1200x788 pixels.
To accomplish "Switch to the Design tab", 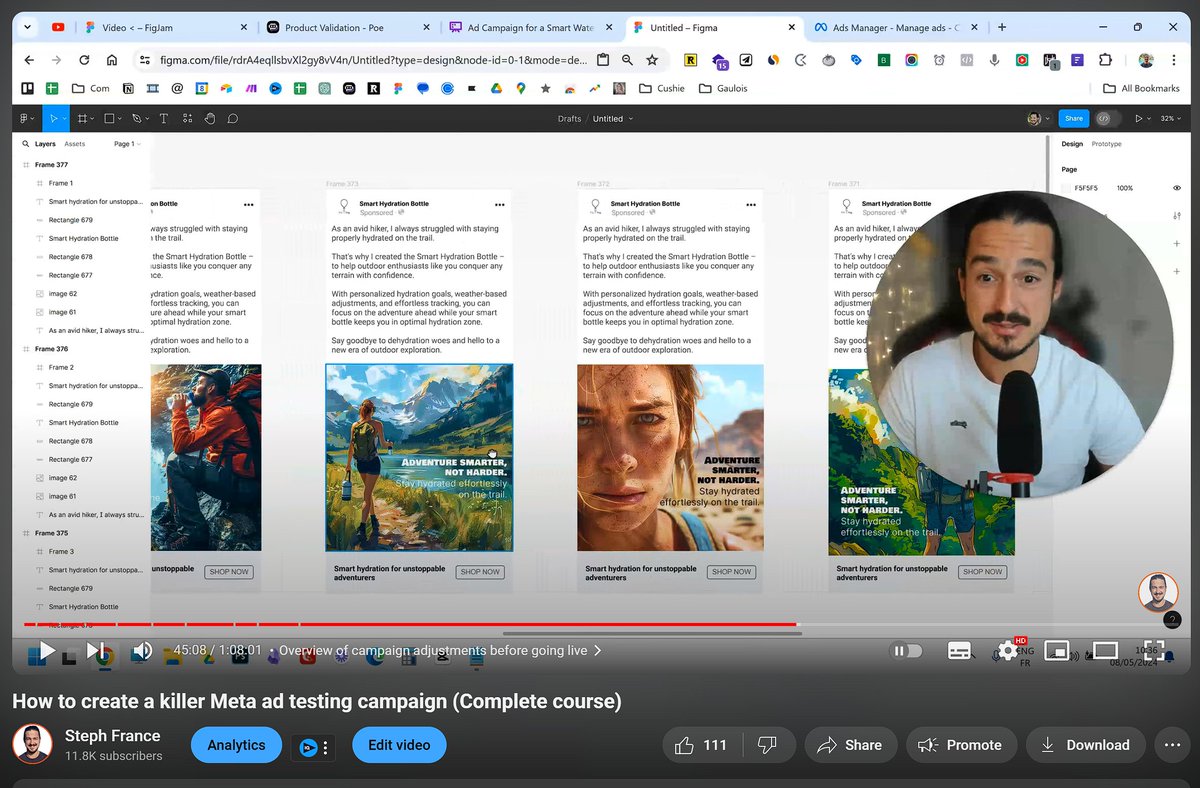I will pos(1072,144).
